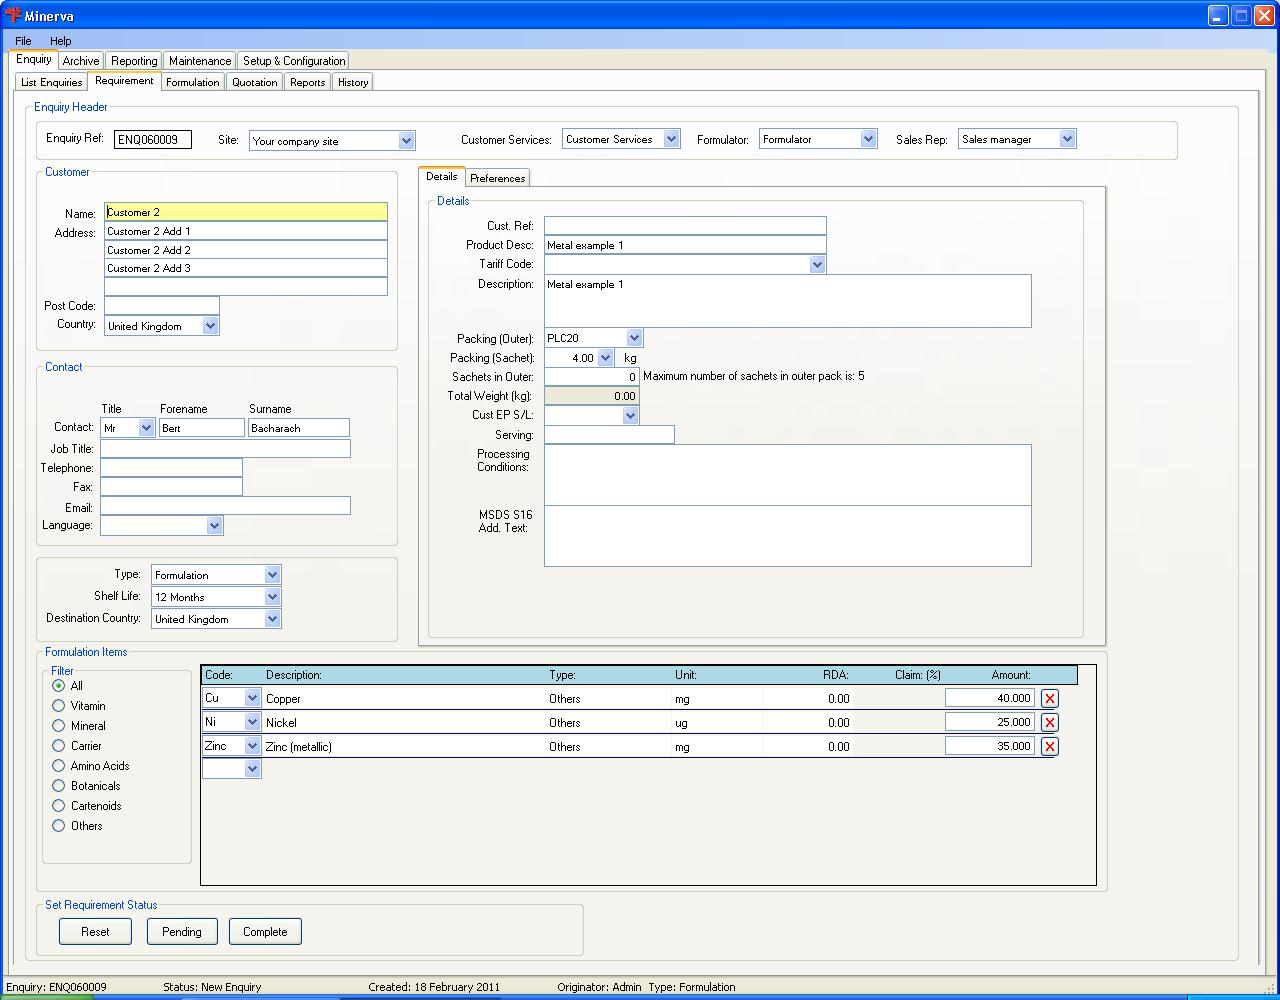Set requirement status to Pending

(182, 932)
